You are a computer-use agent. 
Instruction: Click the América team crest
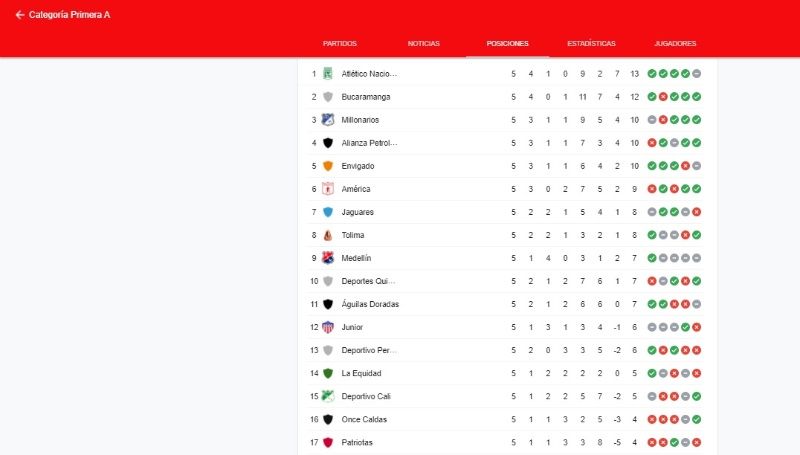click(x=328, y=189)
